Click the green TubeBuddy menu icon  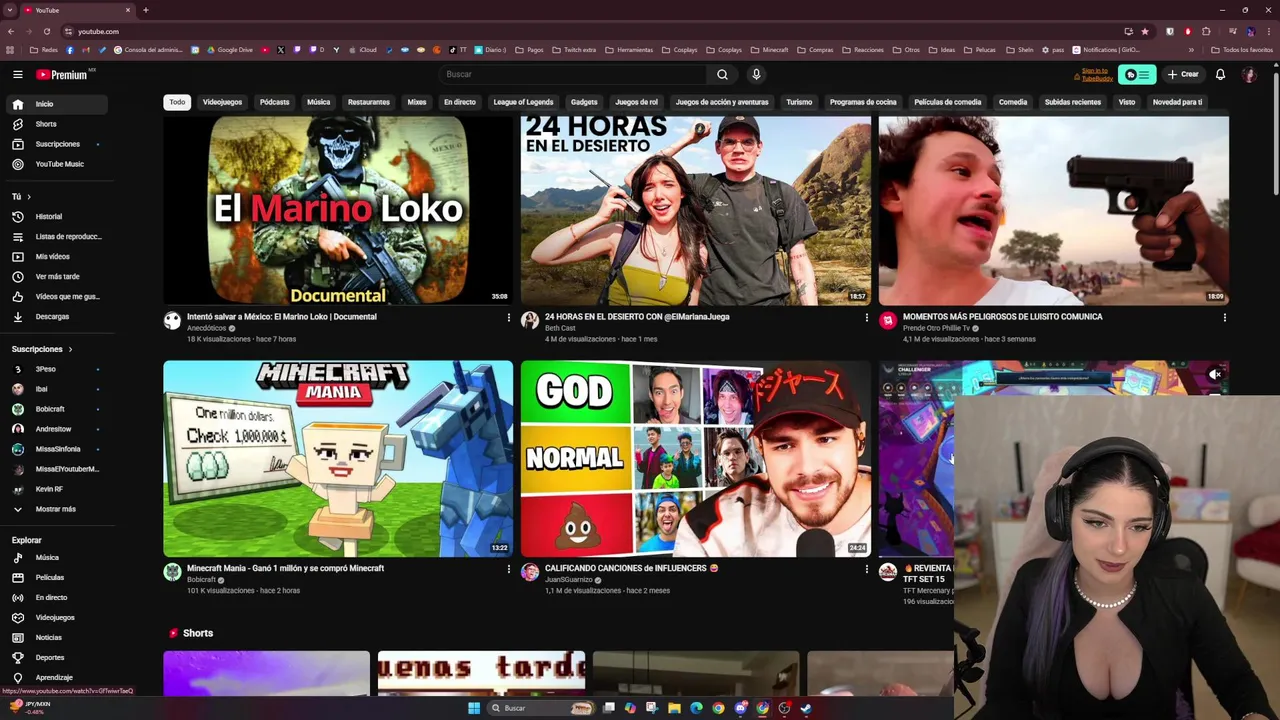click(x=1137, y=74)
